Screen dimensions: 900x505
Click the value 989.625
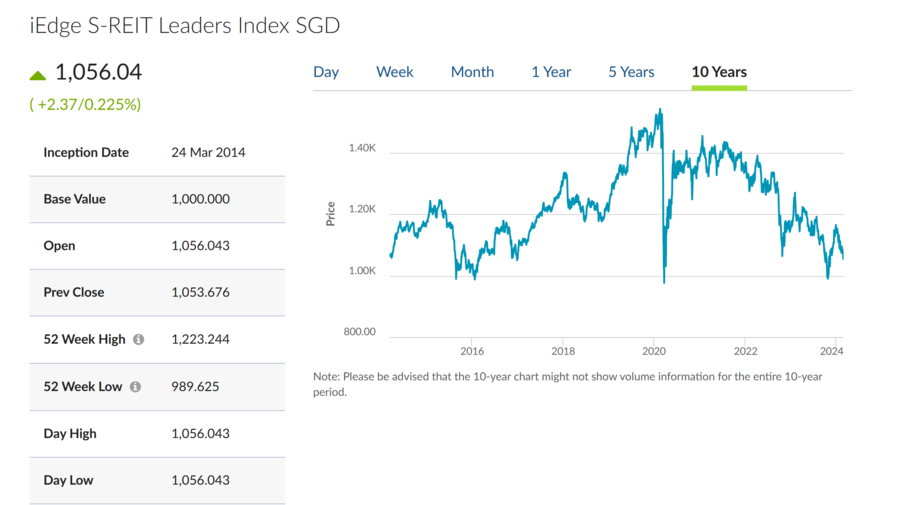[195, 387]
